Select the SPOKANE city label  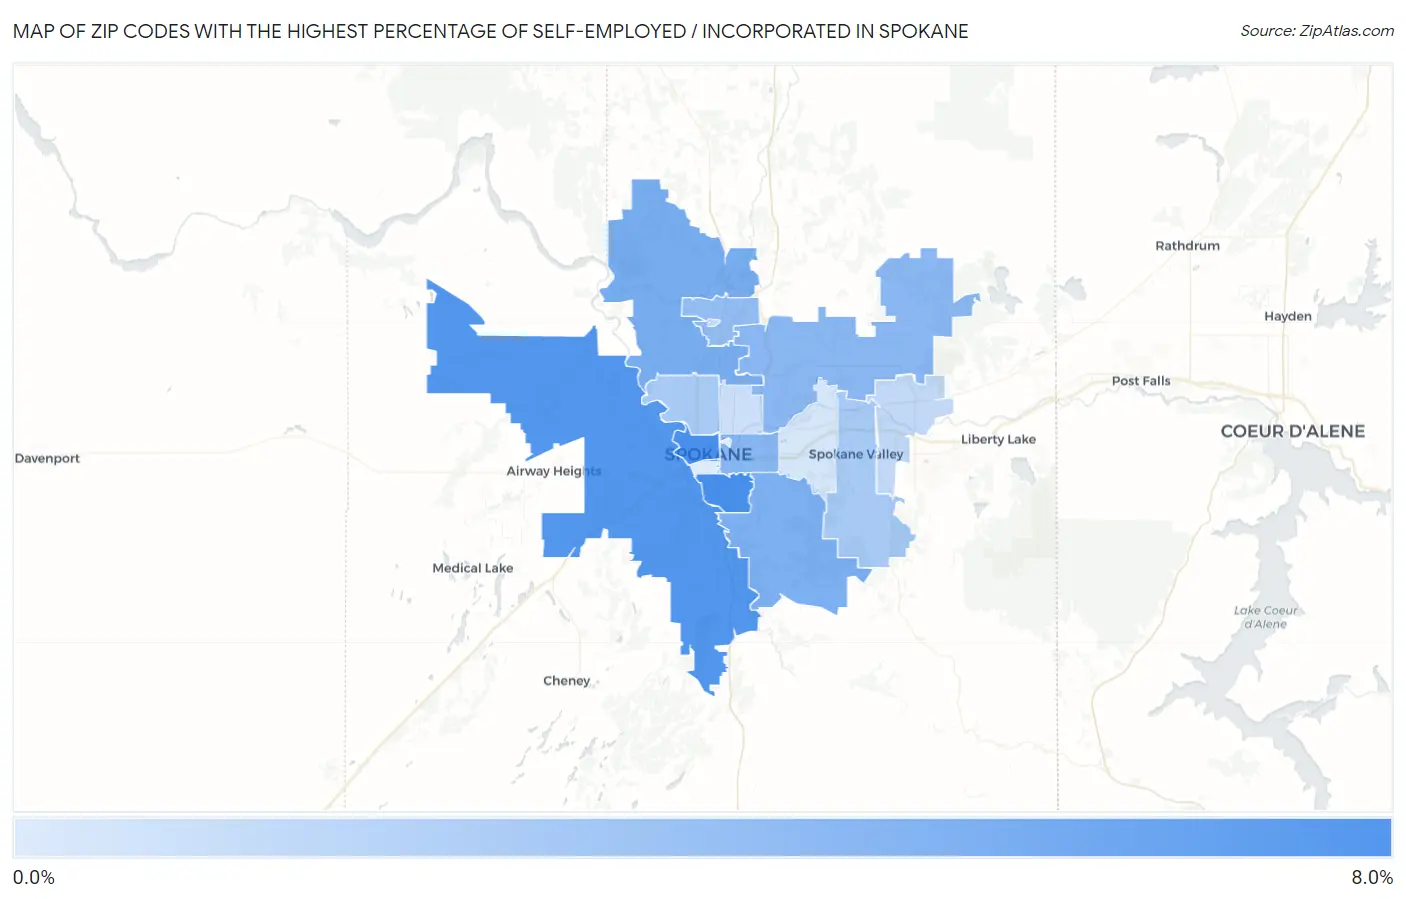(708, 454)
